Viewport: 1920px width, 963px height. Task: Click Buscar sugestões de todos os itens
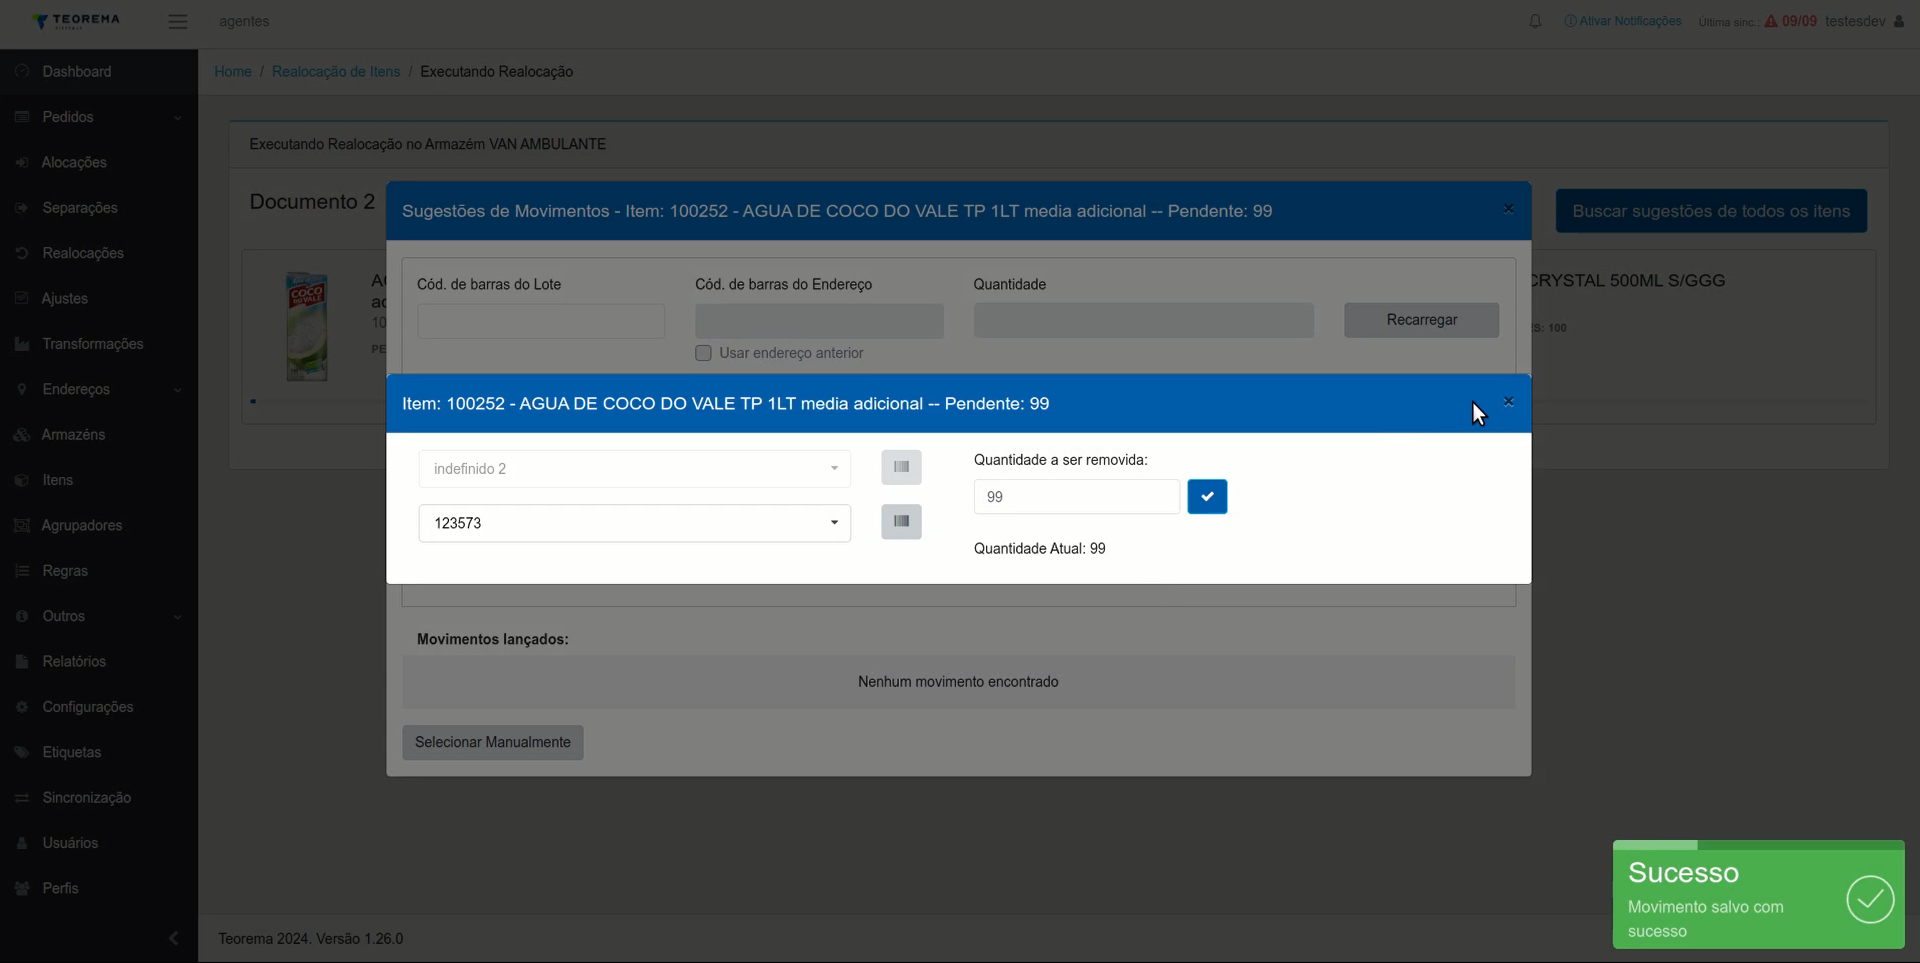click(1711, 211)
